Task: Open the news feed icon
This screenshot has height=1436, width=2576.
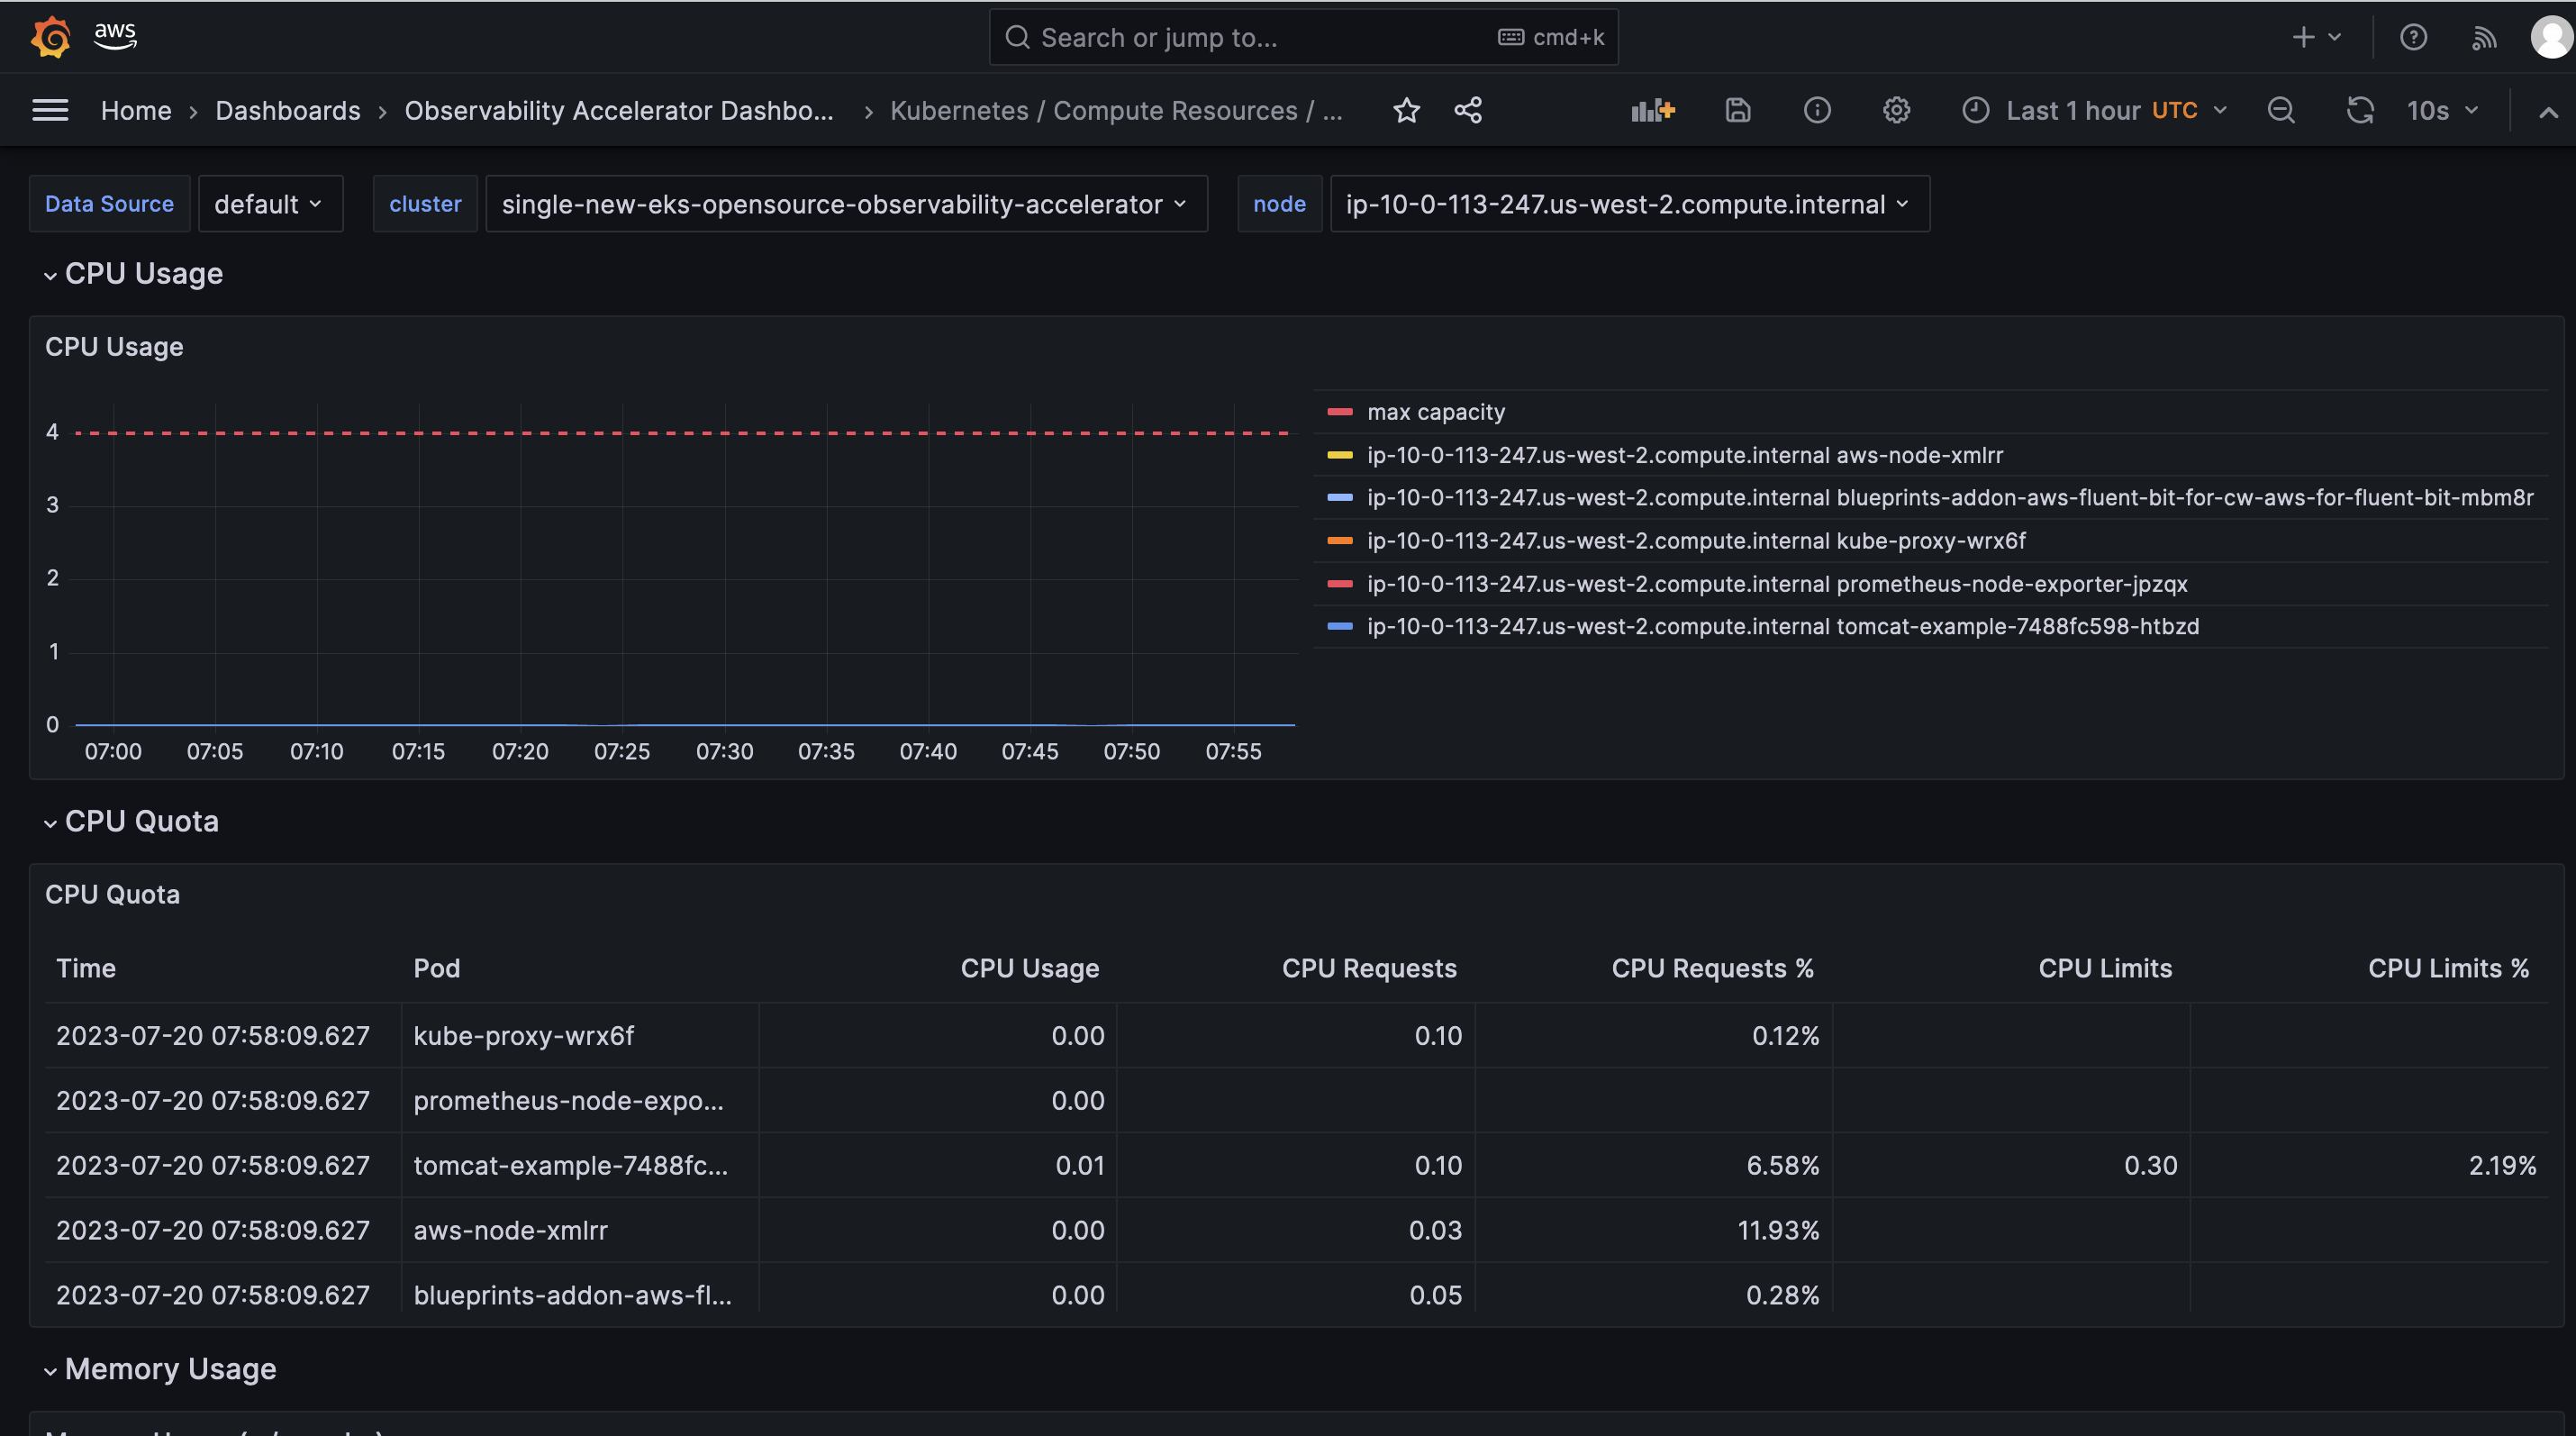Action: pos(2484,38)
